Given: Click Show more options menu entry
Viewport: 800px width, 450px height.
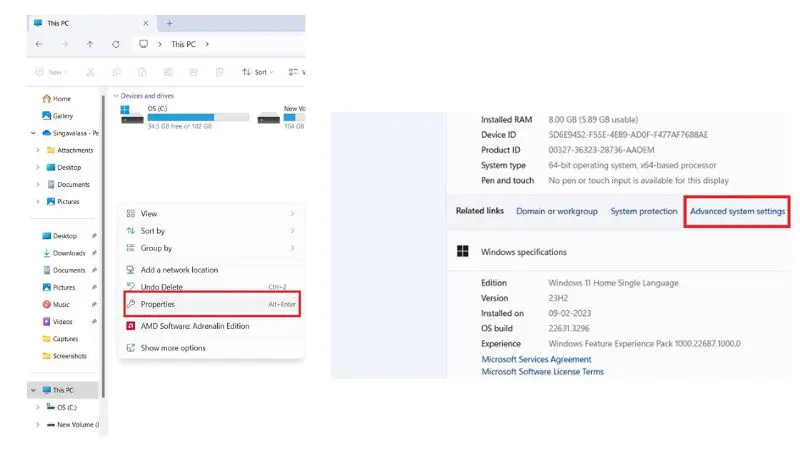Looking at the screenshot, I should [173, 348].
